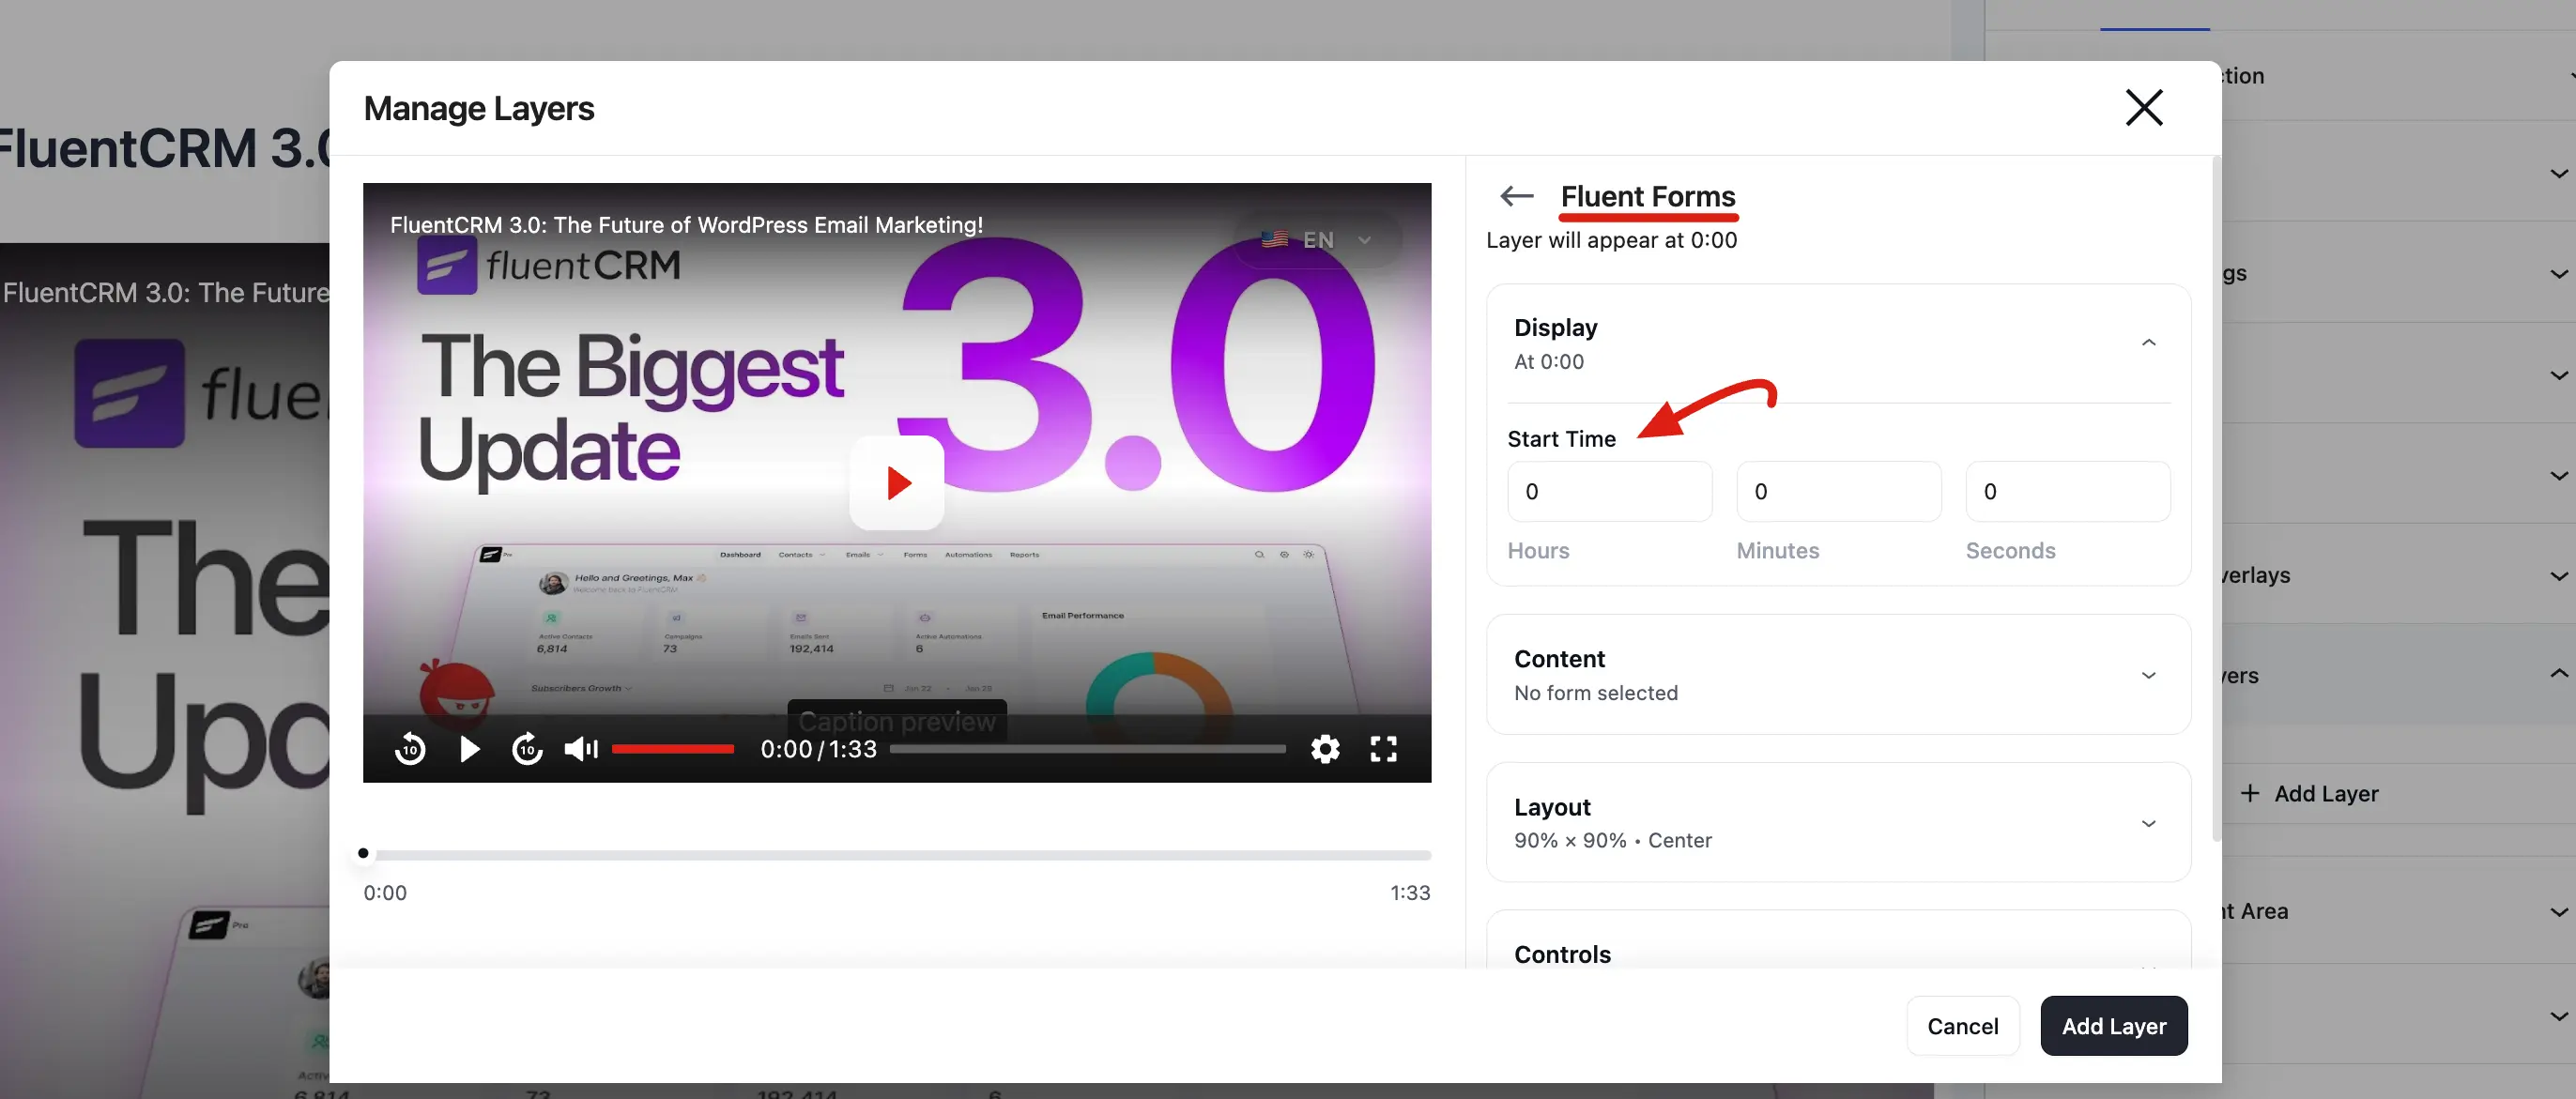
Task: Expand the Layout section
Action: click(1838, 823)
